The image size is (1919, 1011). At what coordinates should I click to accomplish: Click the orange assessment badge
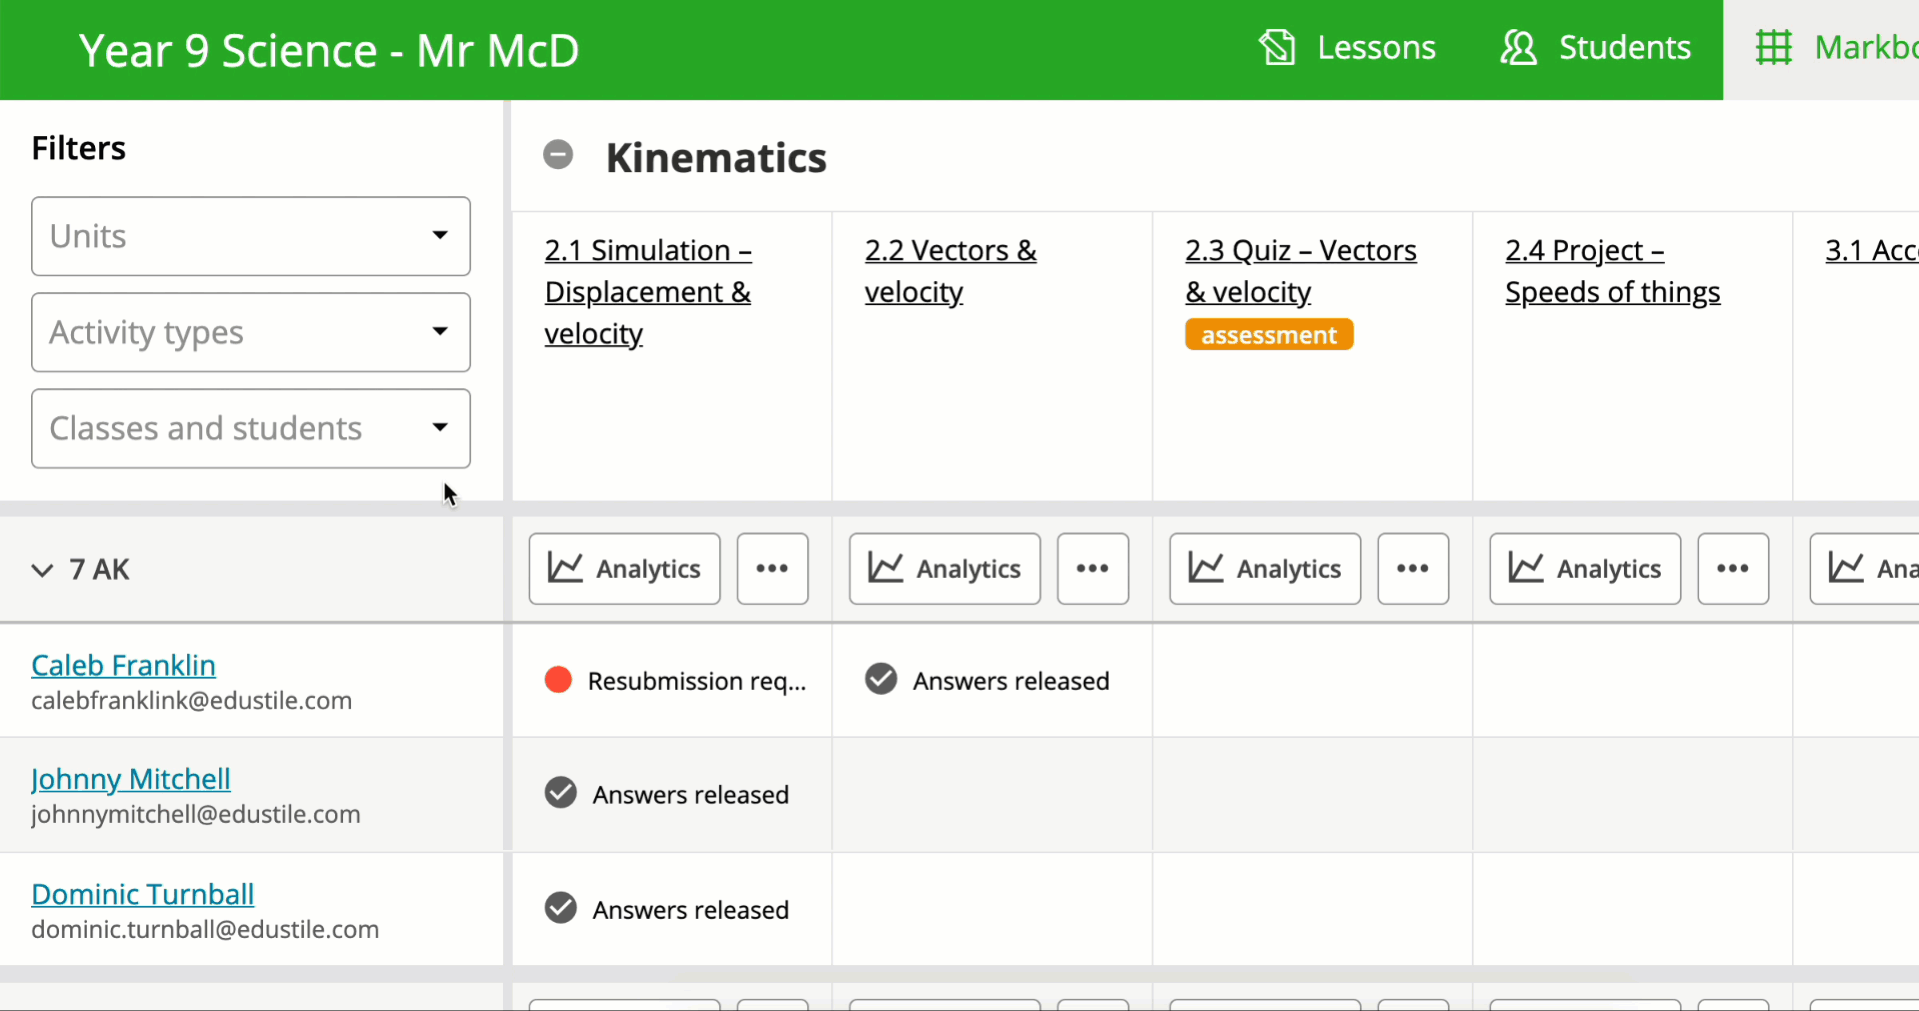click(x=1269, y=335)
